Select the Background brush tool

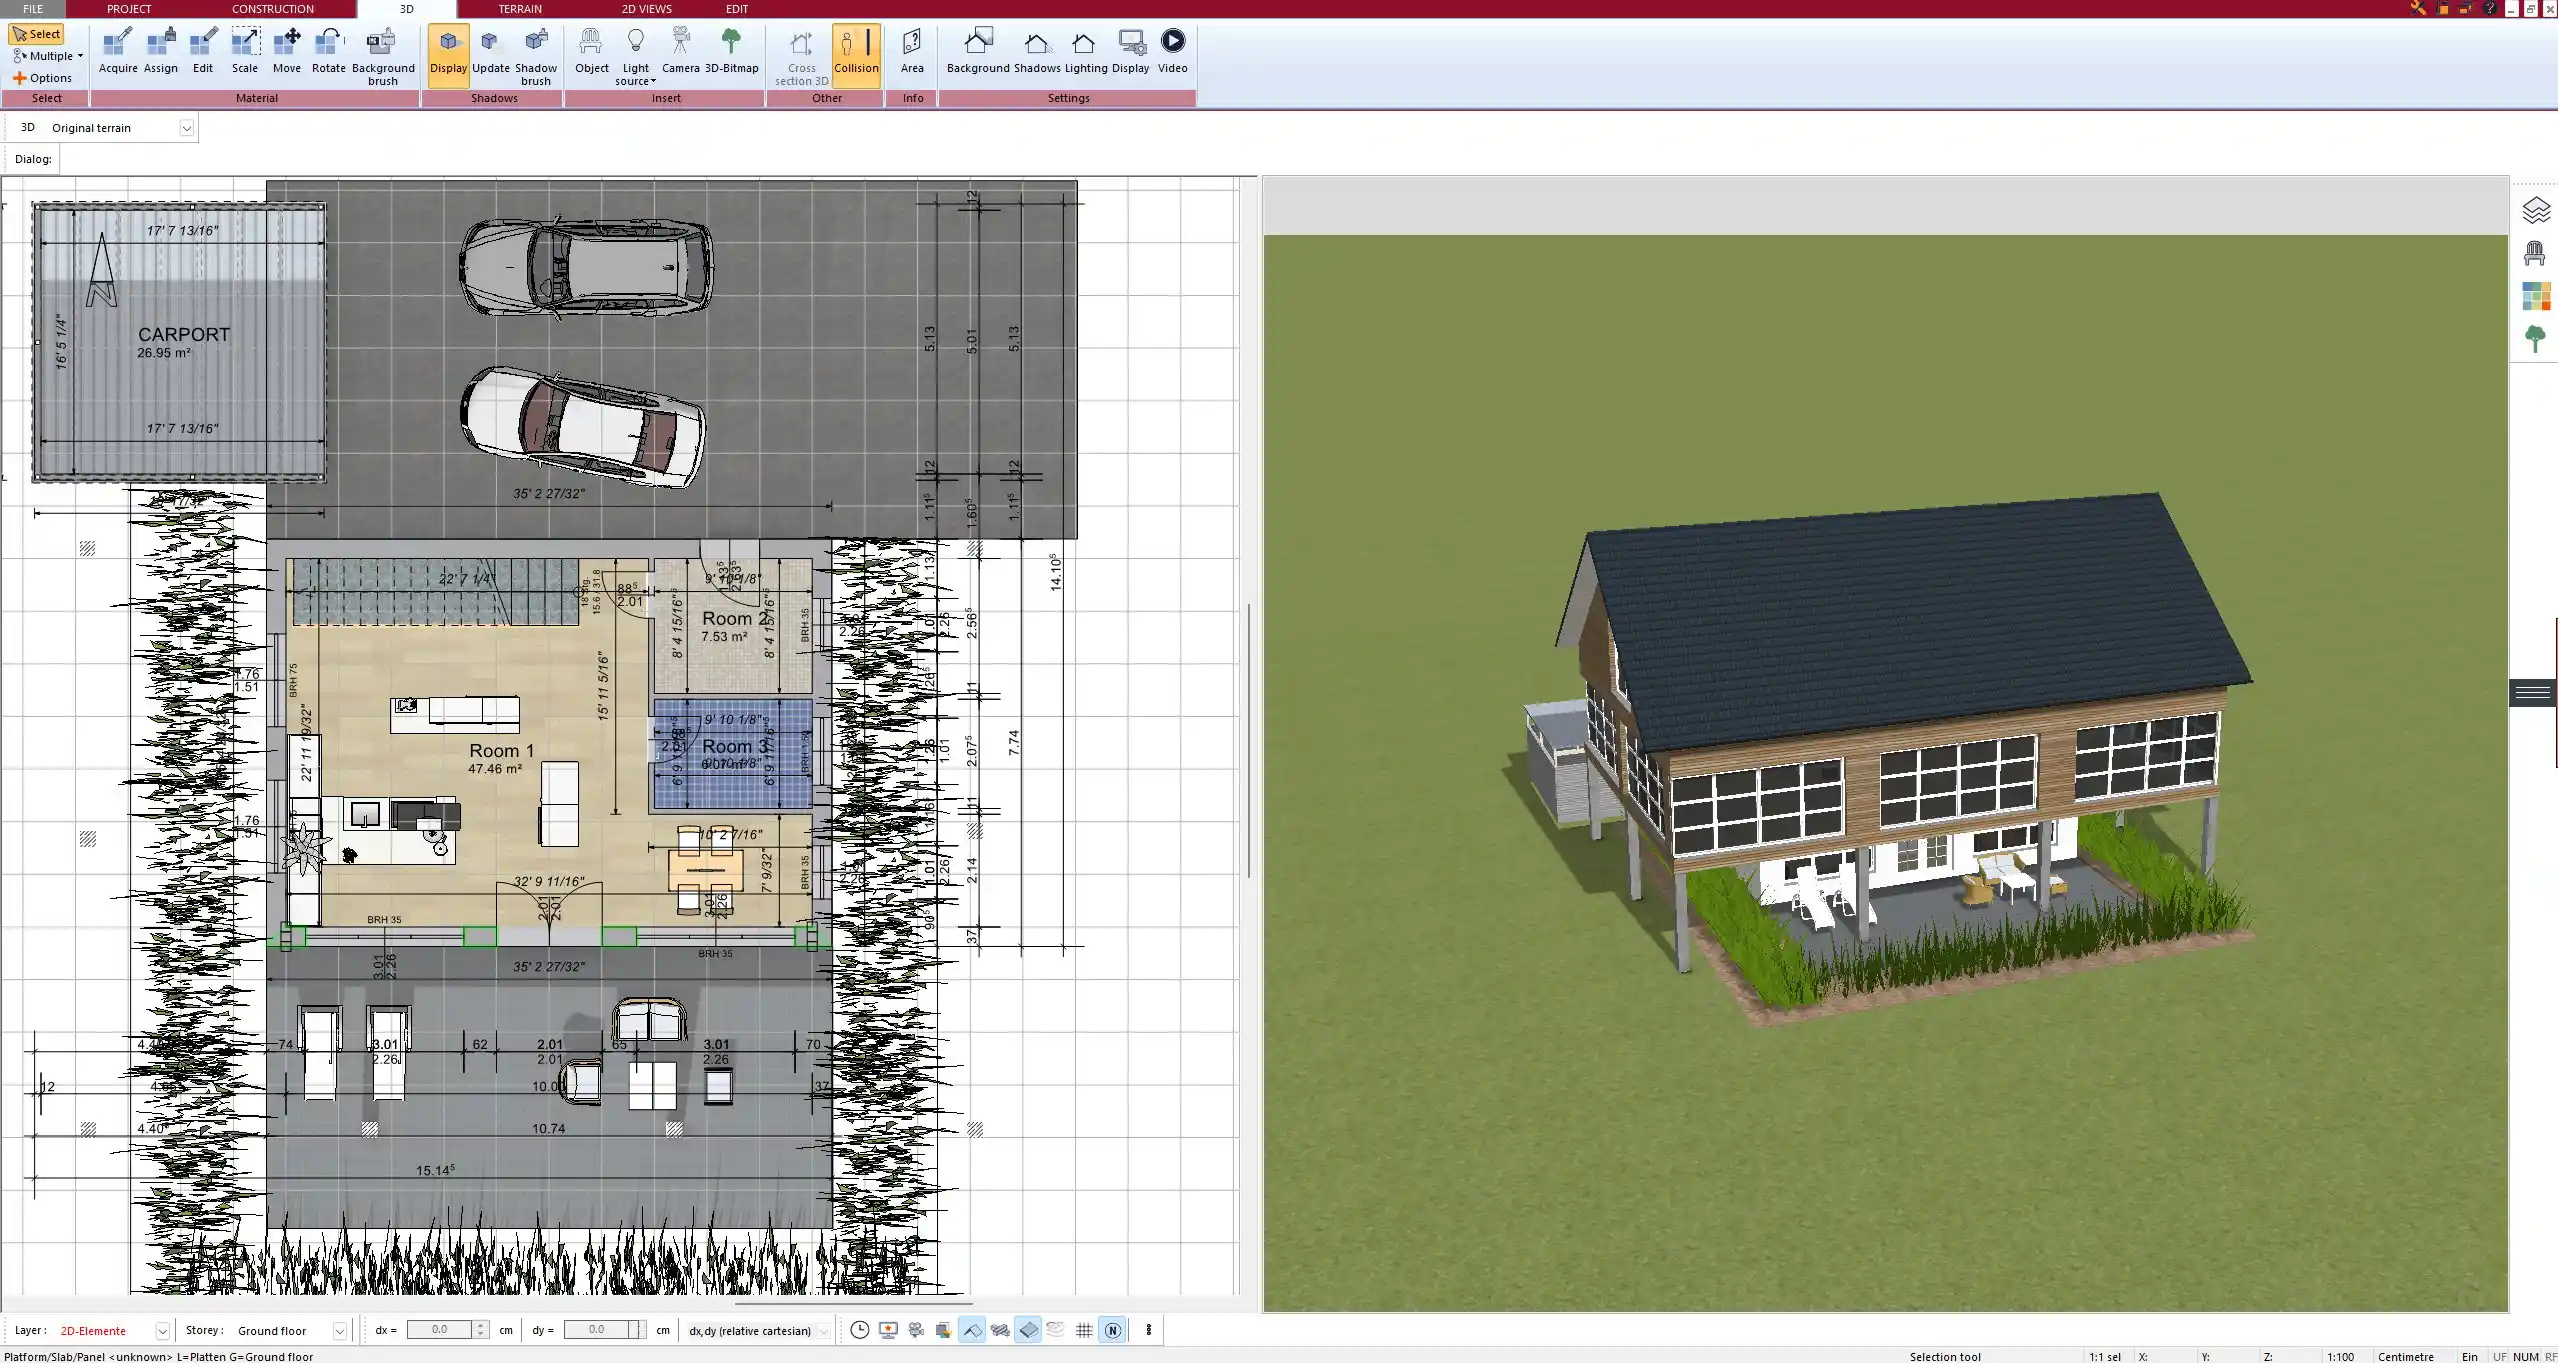click(382, 52)
